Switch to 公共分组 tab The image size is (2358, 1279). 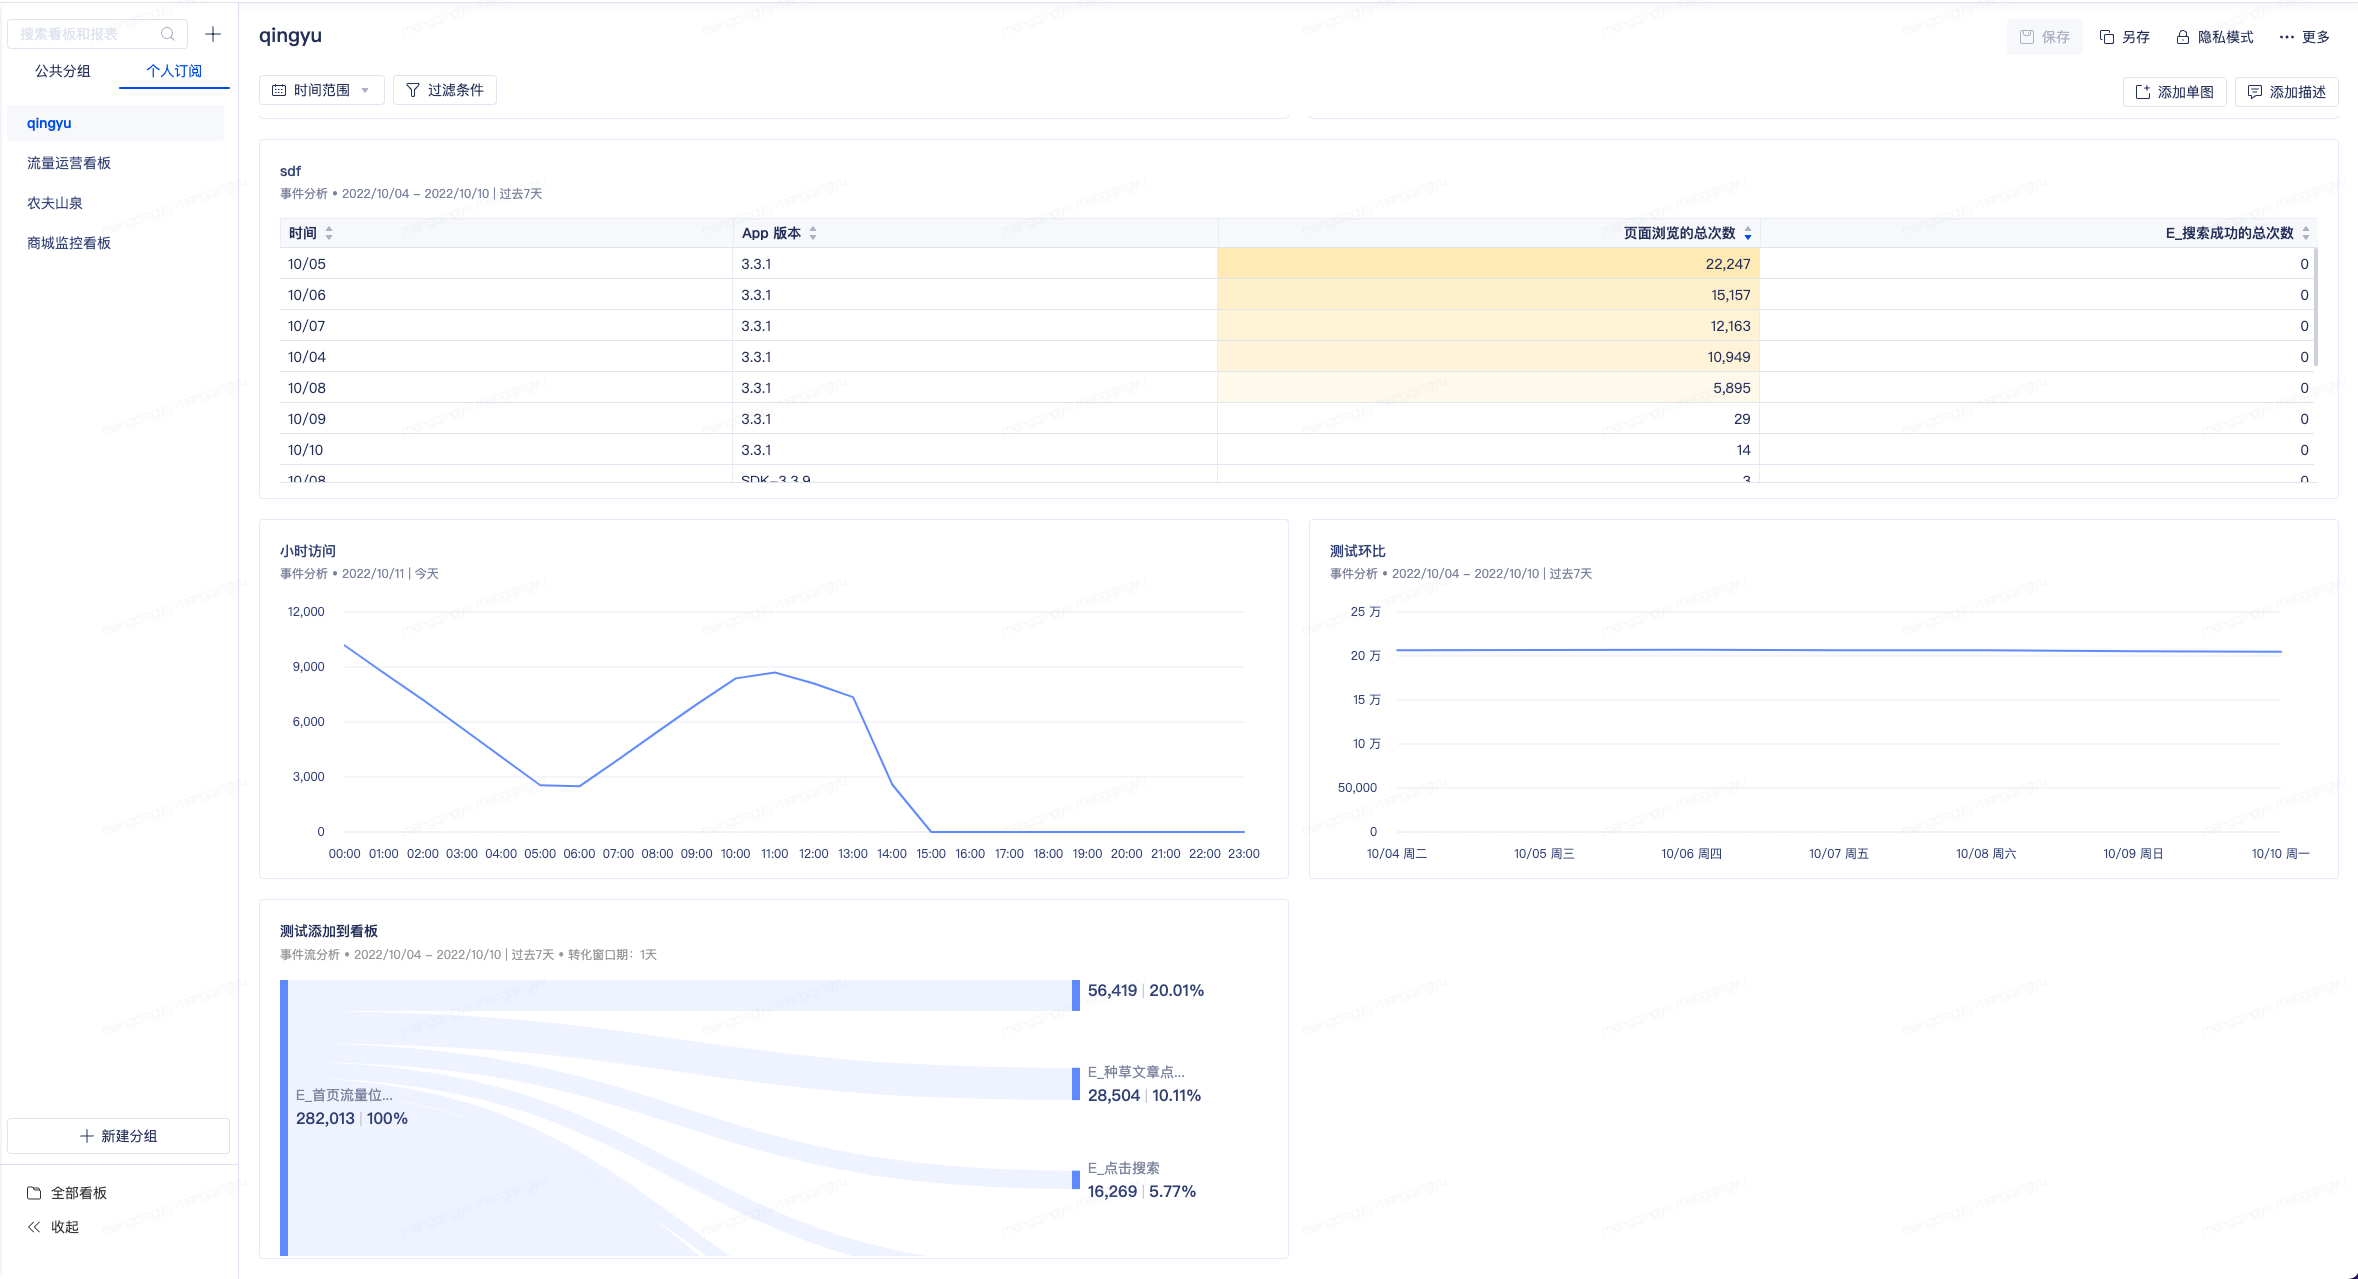(x=63, y=71)
